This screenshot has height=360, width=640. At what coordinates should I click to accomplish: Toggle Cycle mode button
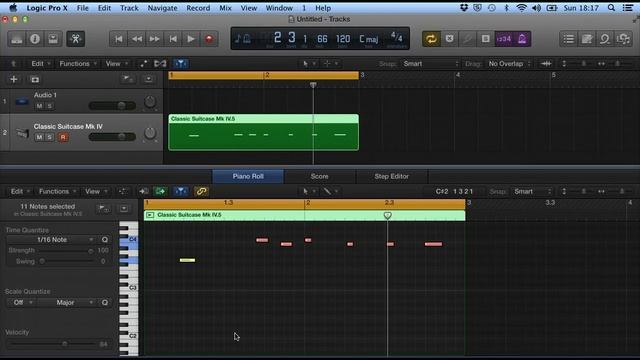pos(431,39)
